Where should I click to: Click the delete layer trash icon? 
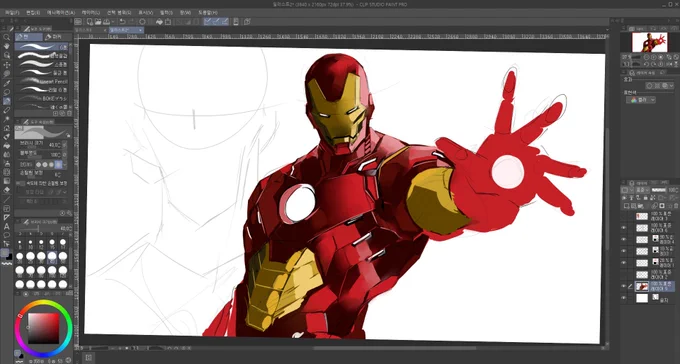click(676, 206)
